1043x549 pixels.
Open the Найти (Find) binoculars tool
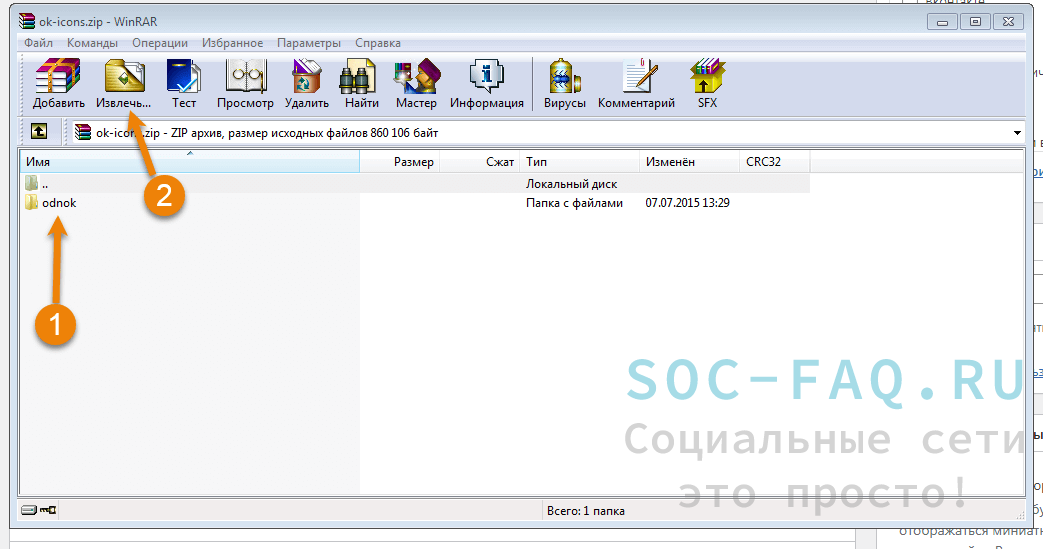[x=361, y=84]
